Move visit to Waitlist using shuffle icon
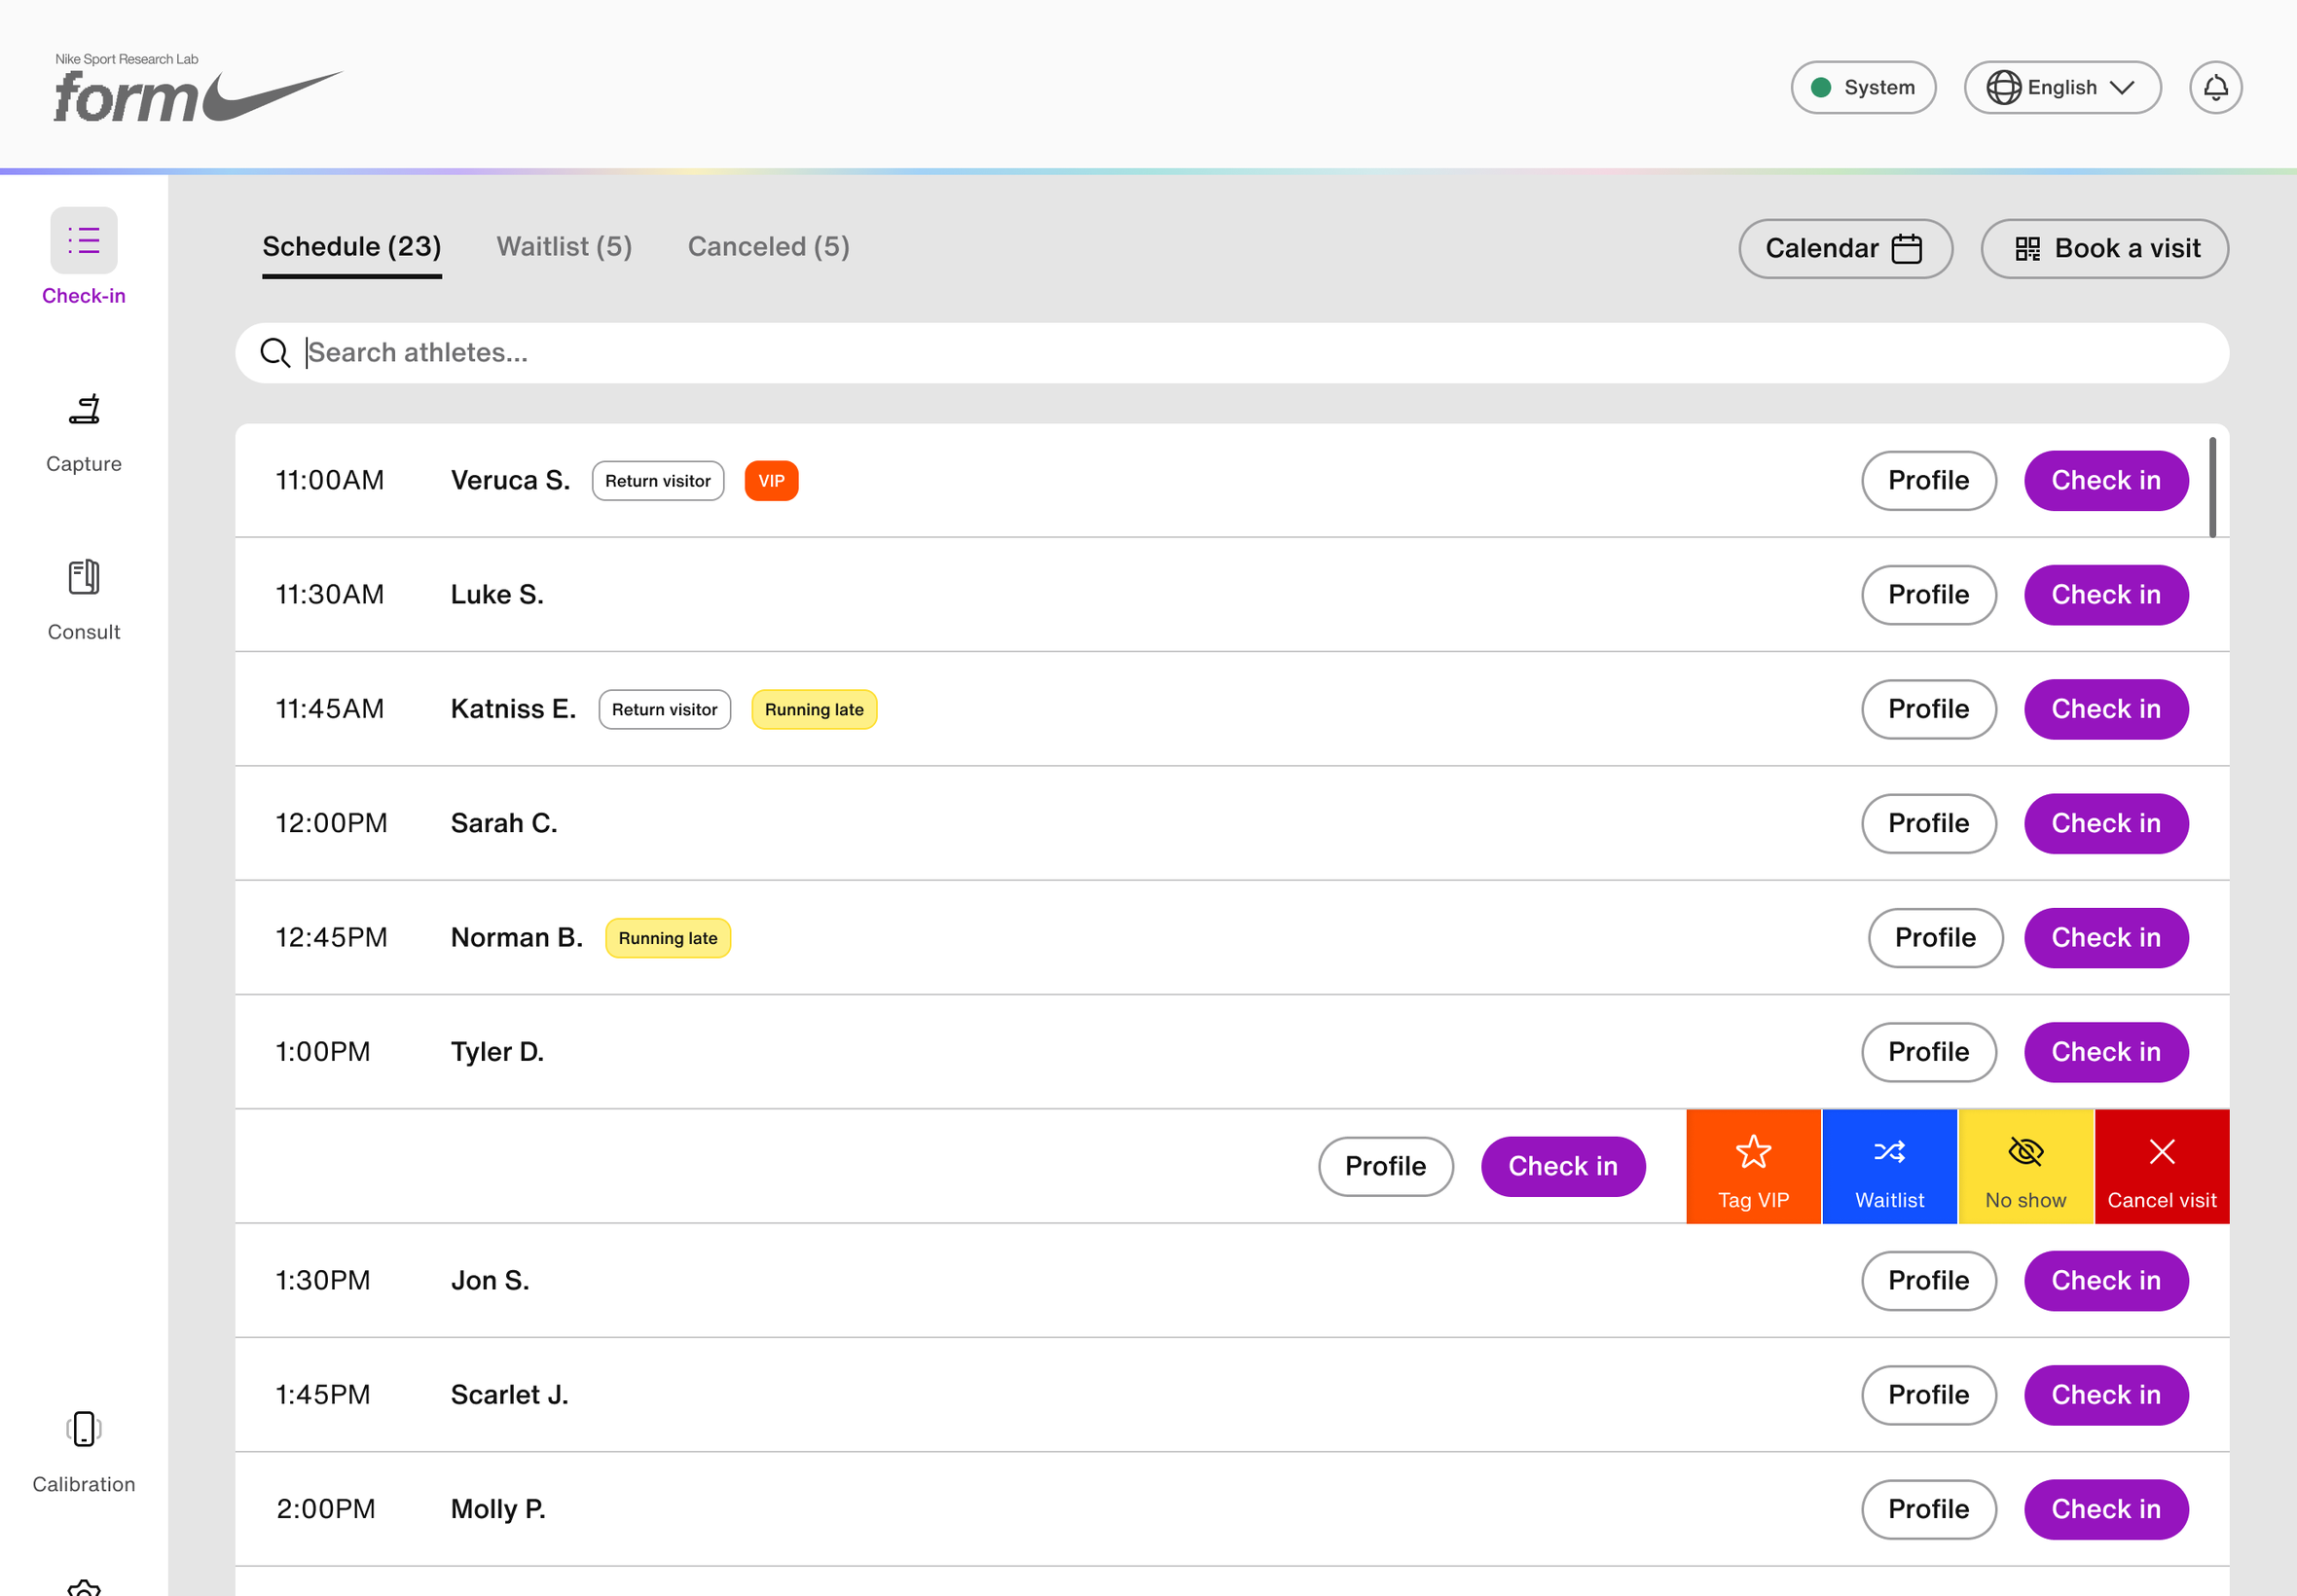The width and height of the screenshot is (2297, 1596). (x=1889, y=1166)
